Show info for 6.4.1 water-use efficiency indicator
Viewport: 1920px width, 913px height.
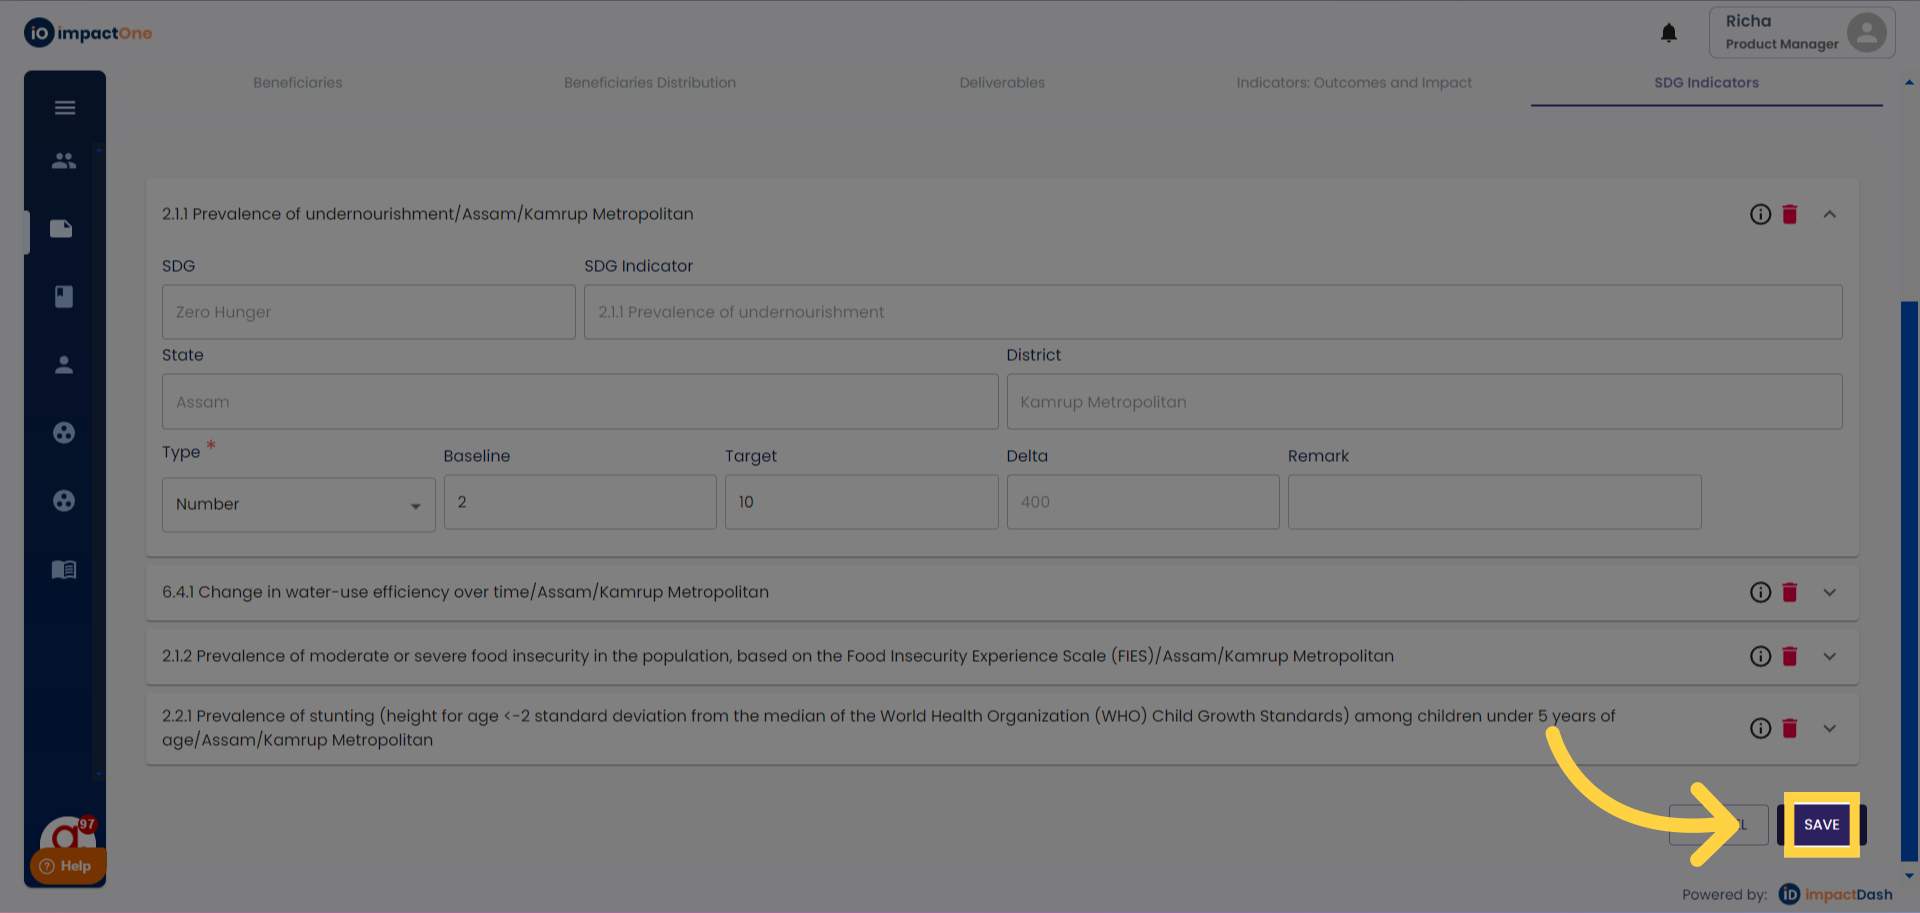tap(1760, 592)
